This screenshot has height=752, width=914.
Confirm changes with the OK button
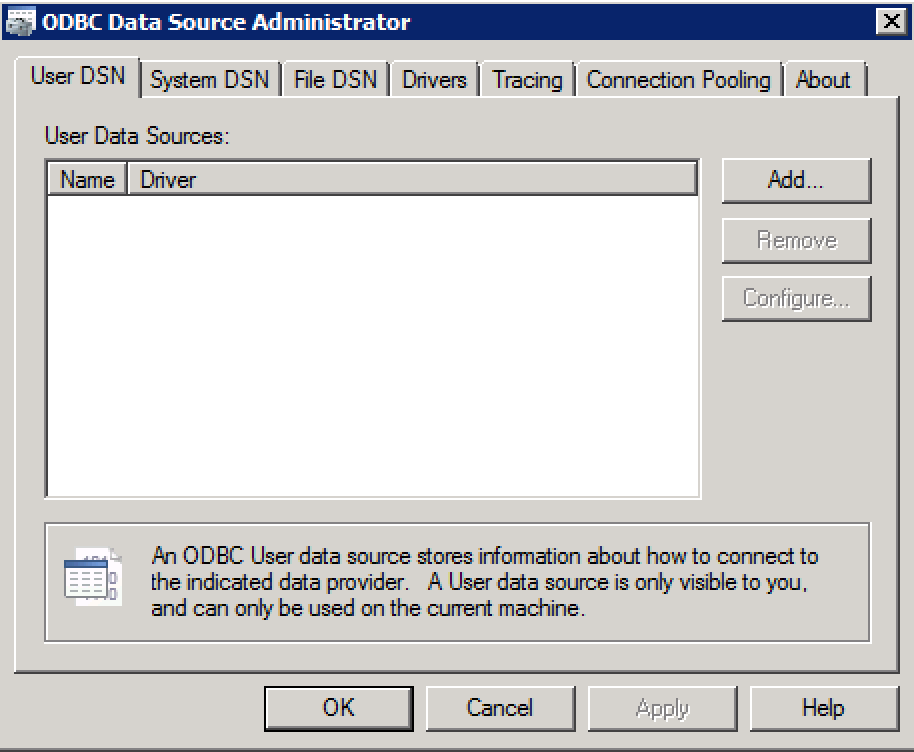point(338,708)
